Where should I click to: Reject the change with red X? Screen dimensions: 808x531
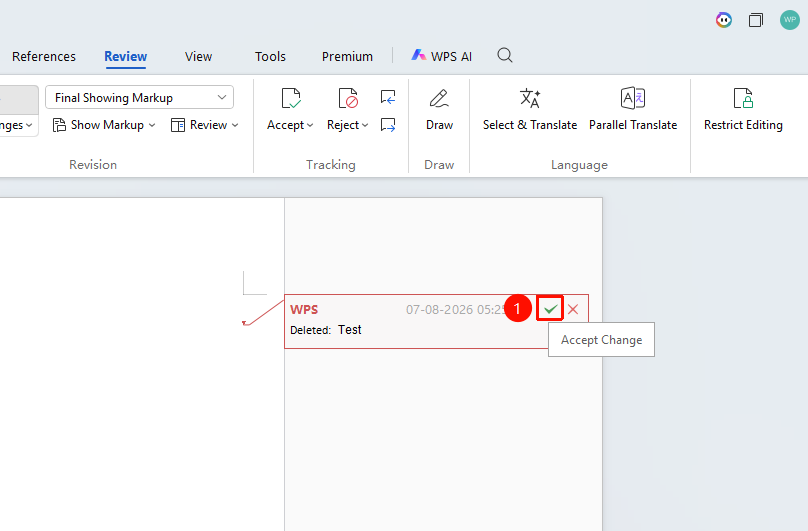573,309
